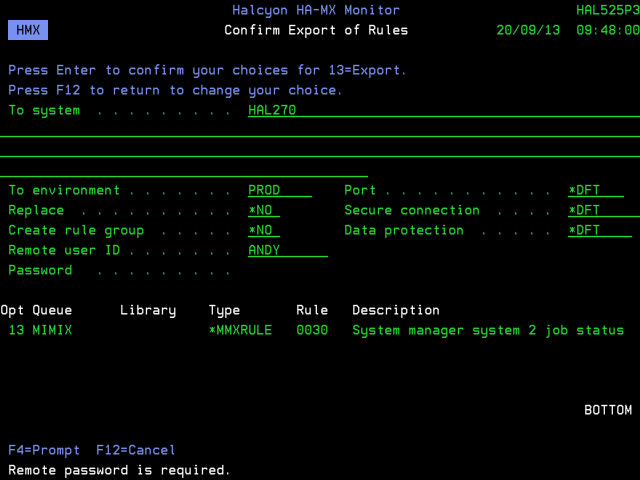Click the Data protection *DFT field

(x=600, y=230)
